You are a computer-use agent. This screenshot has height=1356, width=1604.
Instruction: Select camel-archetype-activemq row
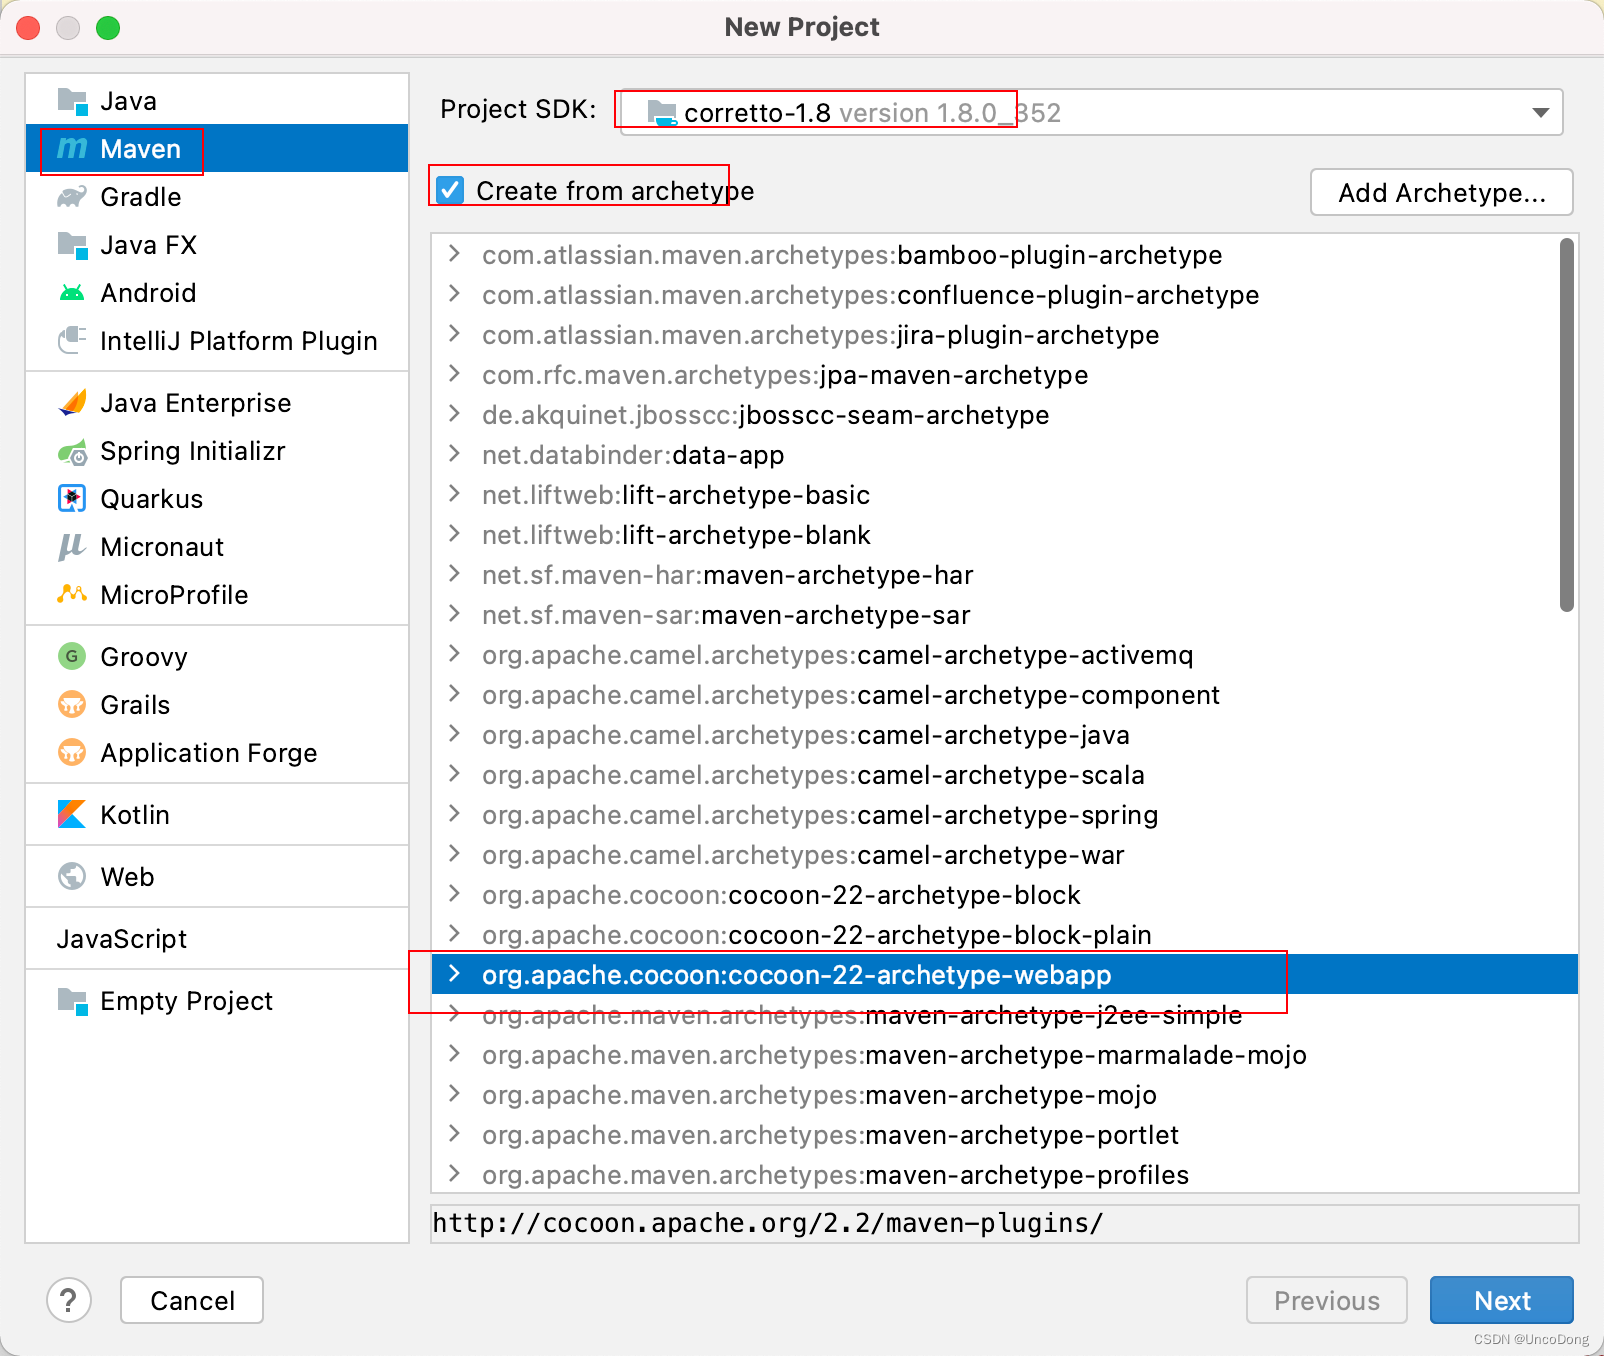point(1005,655)
